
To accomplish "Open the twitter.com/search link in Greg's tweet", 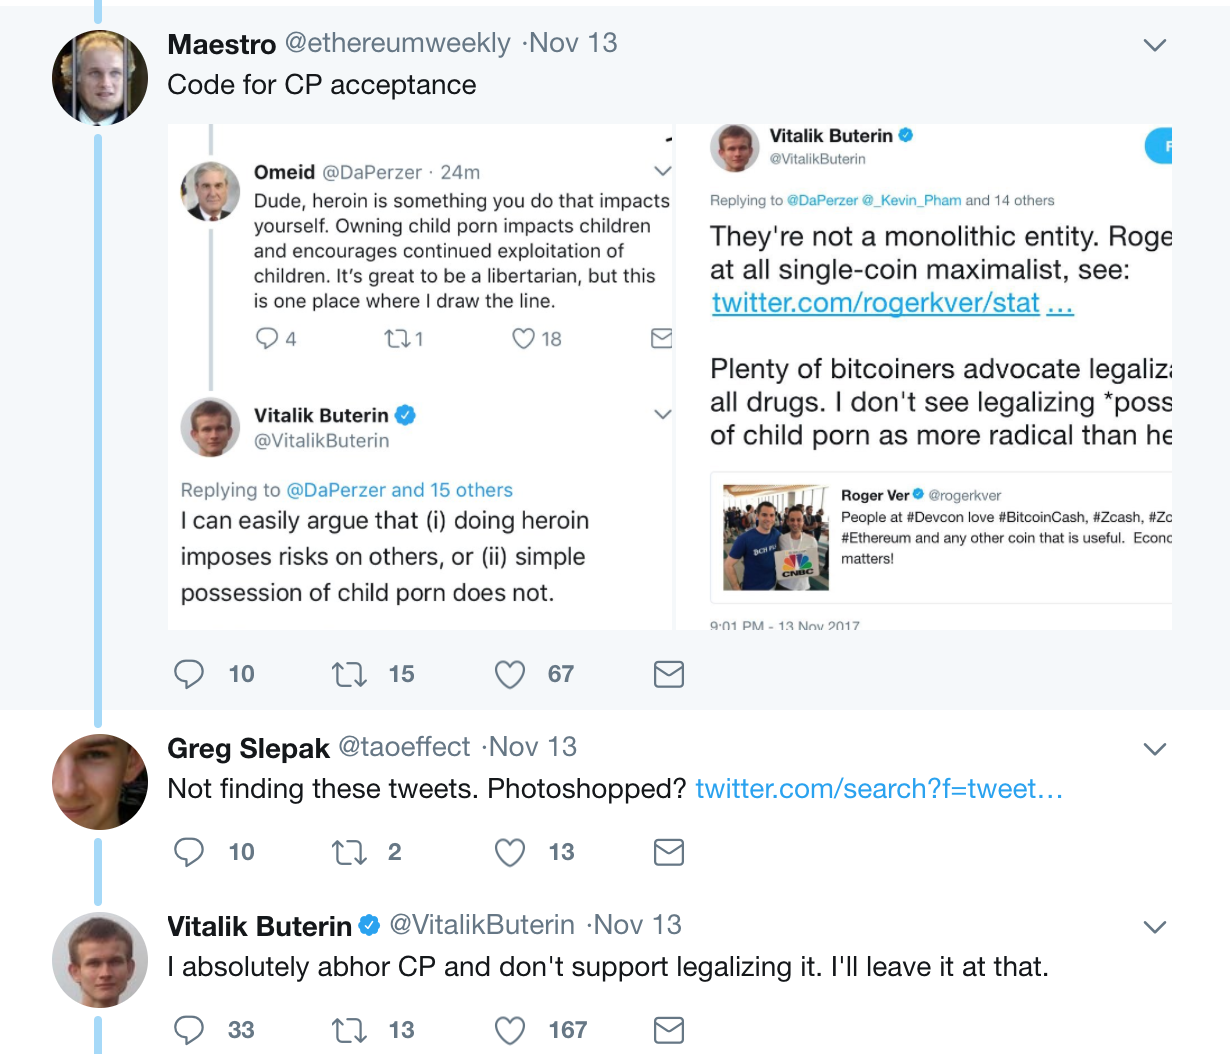I will [x=878, y=789].
